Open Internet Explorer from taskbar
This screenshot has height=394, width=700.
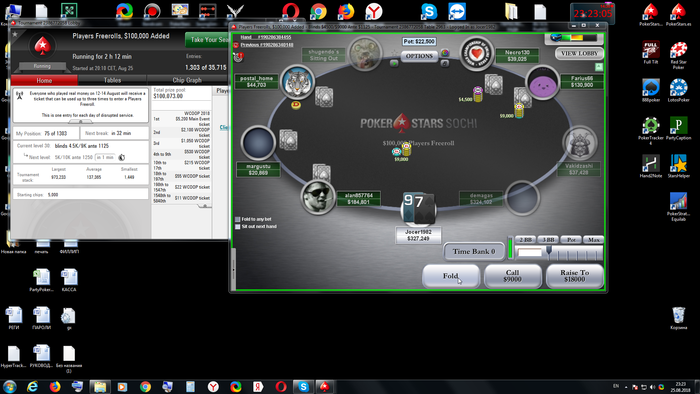[x=32, y=386]
